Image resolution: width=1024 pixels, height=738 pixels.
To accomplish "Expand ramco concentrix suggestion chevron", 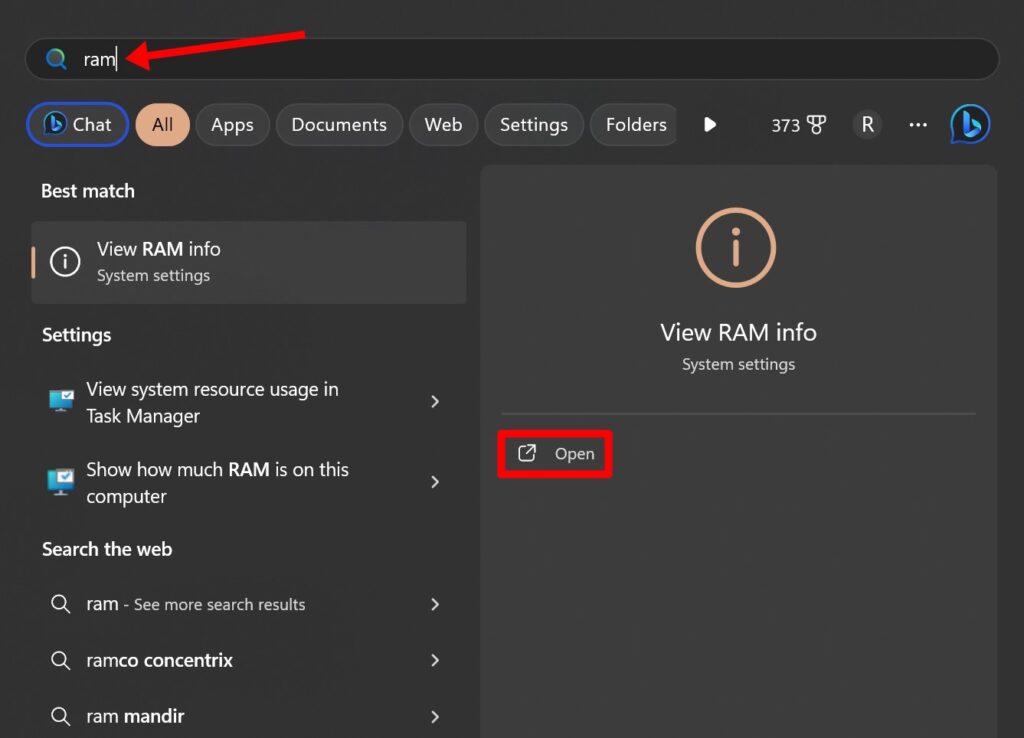I will pos(435,660).
